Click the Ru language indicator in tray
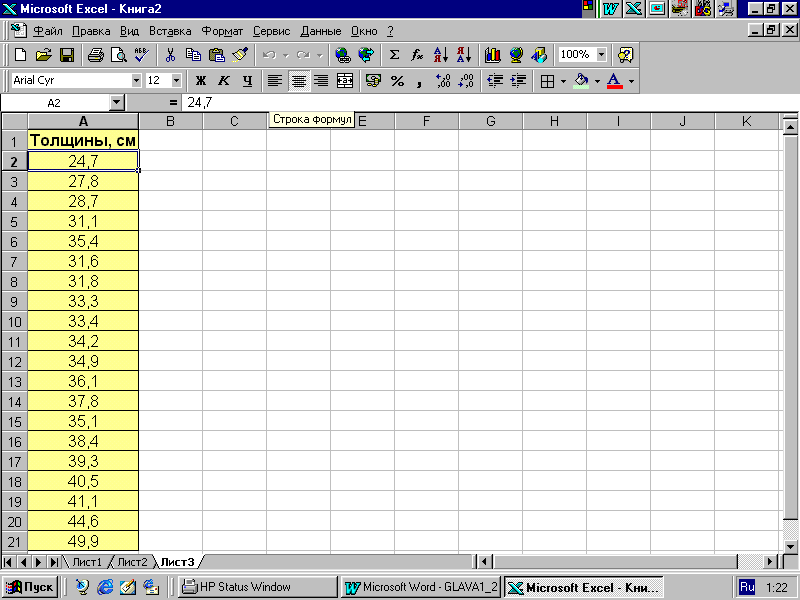 [747, 587]
